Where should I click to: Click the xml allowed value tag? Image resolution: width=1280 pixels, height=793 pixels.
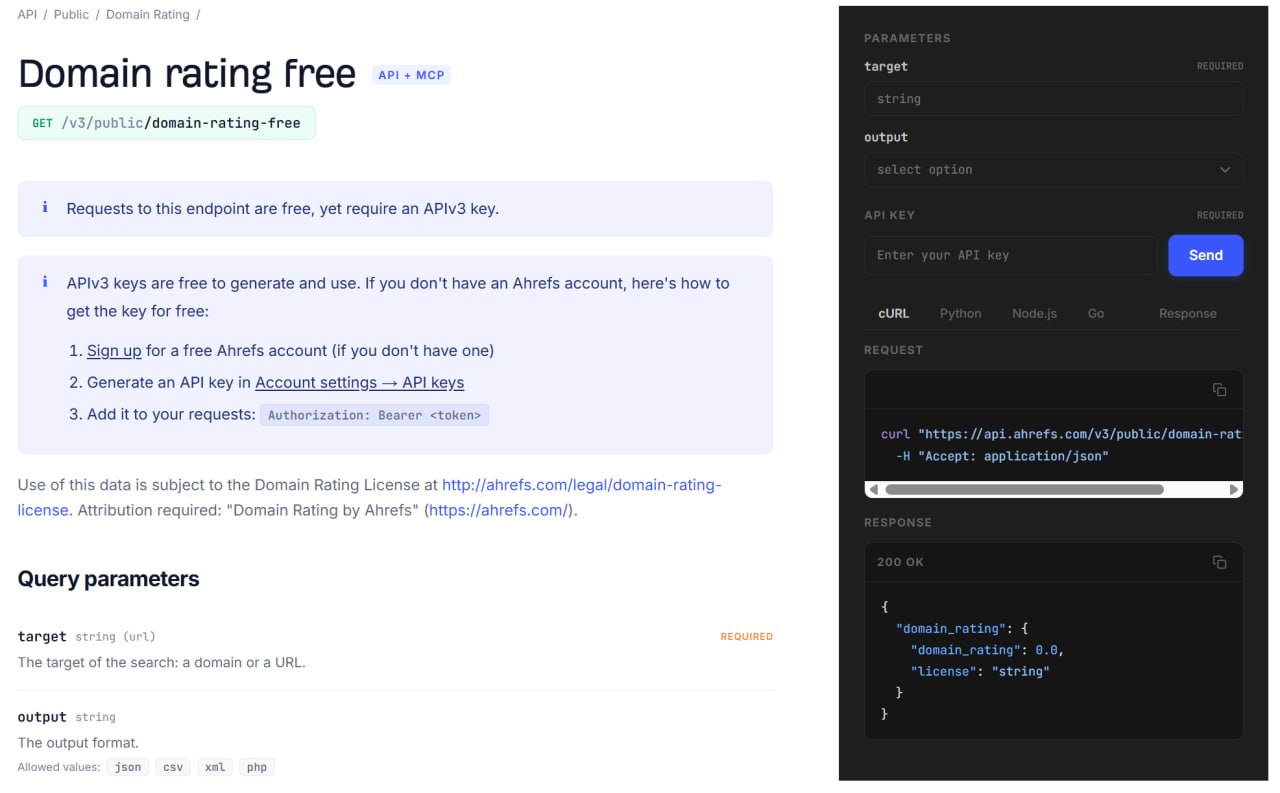(x=215, y=767)
